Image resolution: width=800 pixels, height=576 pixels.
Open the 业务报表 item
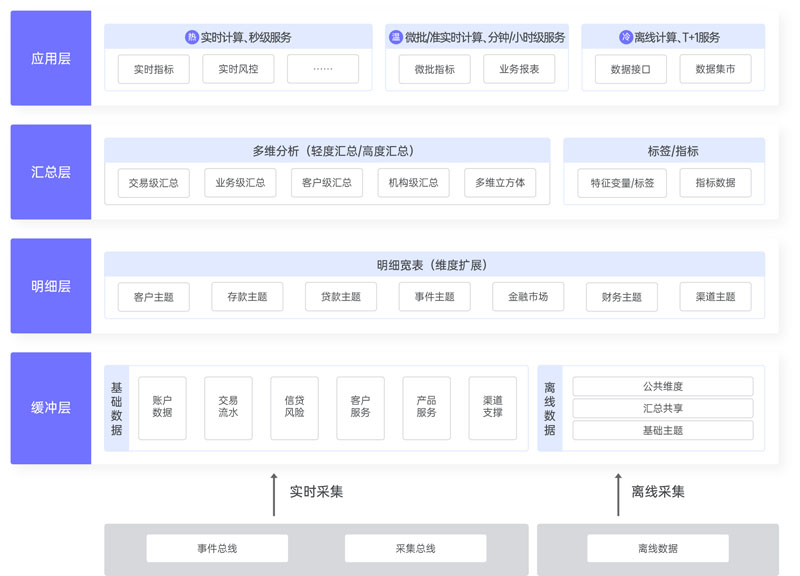pos(519,69)
